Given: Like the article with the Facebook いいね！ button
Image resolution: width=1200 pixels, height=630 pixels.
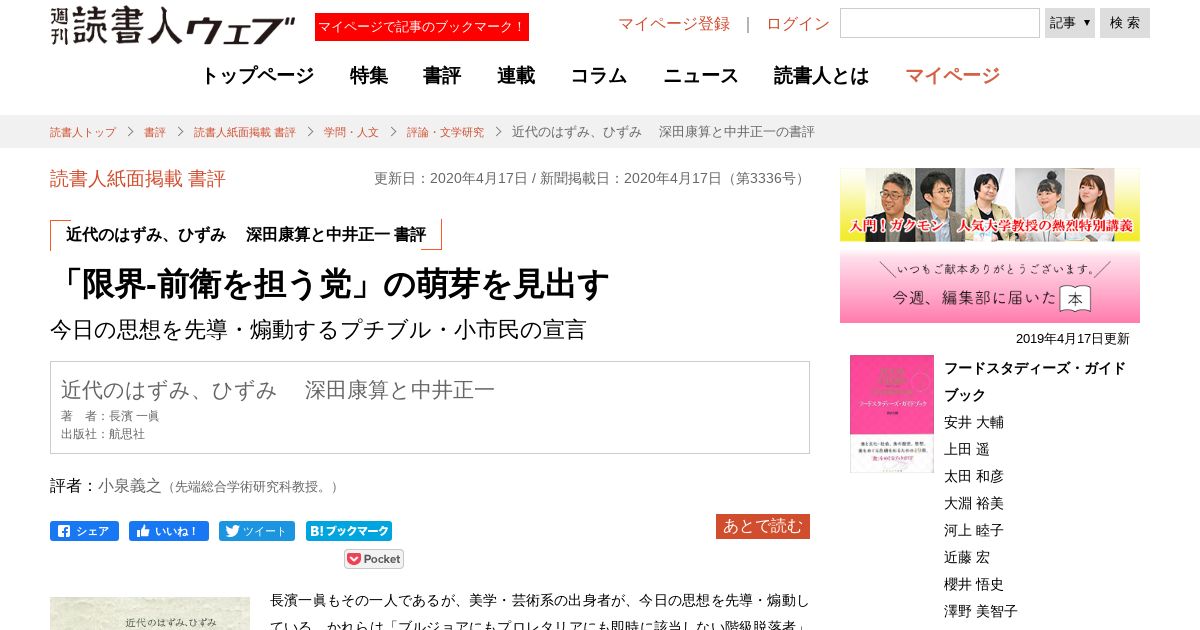Looking at the screenshot, I should [169, 531].
